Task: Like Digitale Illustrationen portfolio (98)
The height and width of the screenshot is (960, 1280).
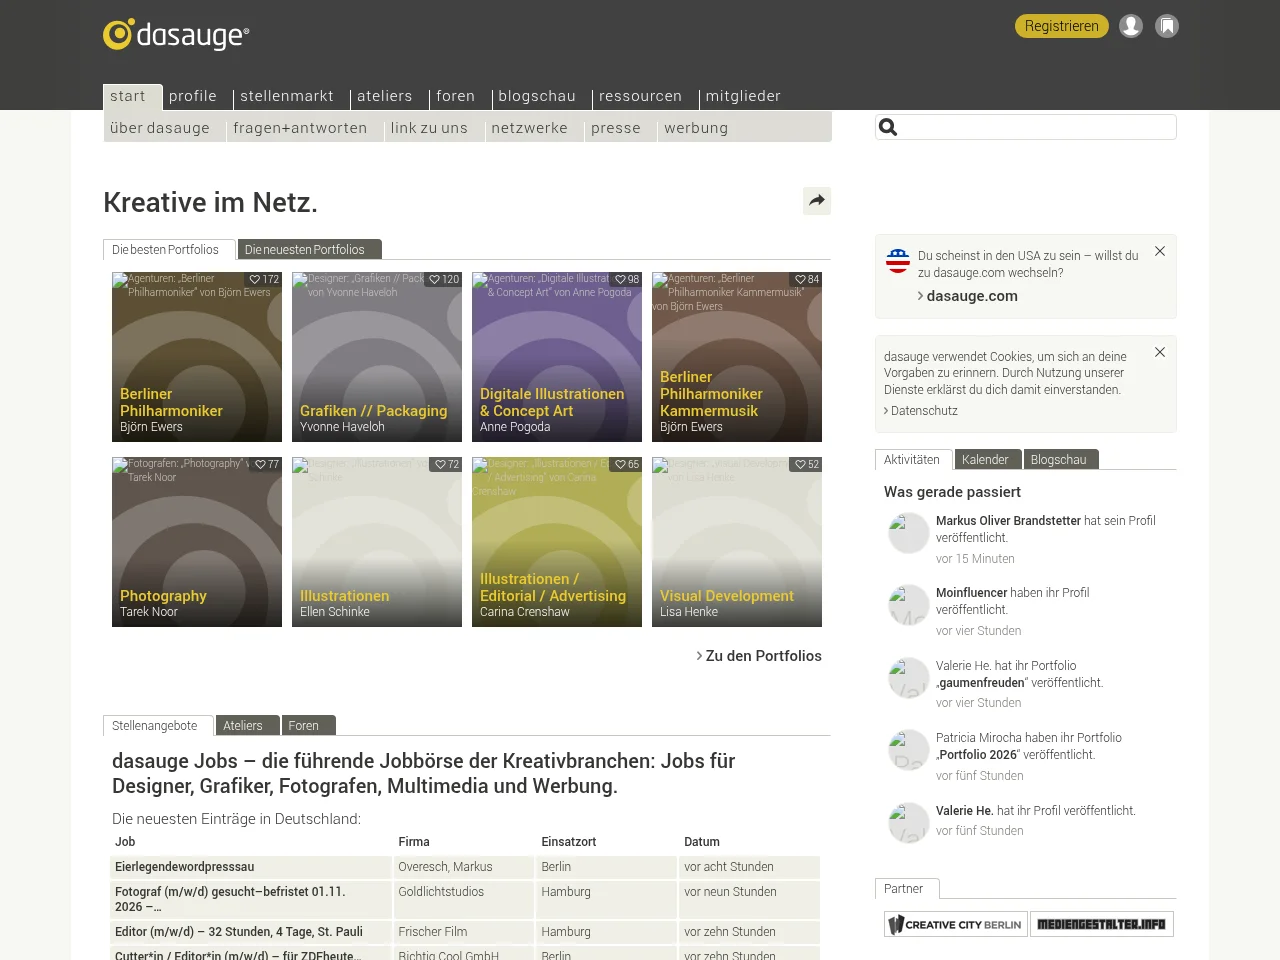Action: pyautogui.click(x=627, y=280)
